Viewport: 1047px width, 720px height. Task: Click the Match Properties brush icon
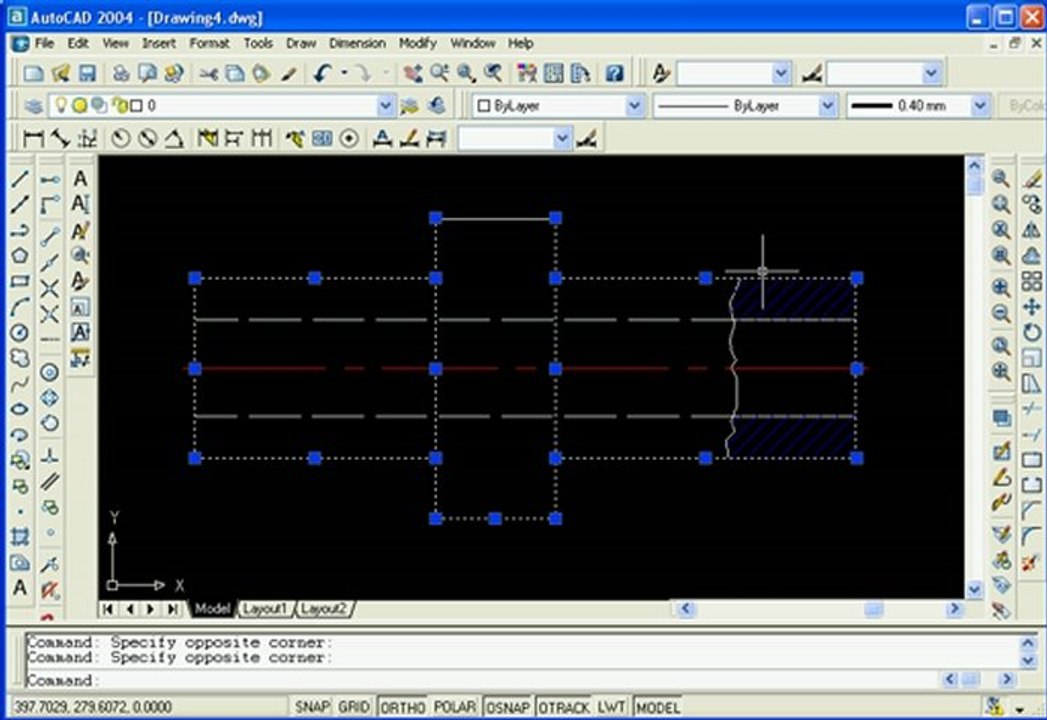288,73
